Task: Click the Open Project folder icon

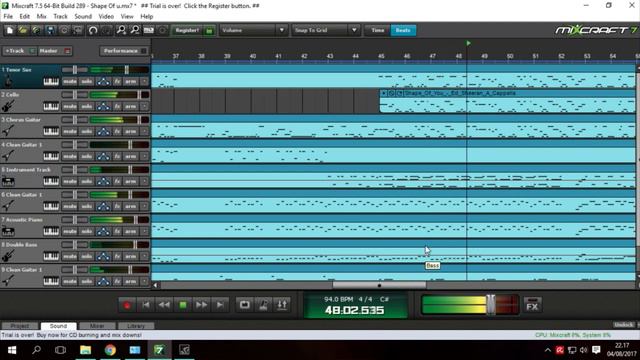Action: tap(23, 30)
